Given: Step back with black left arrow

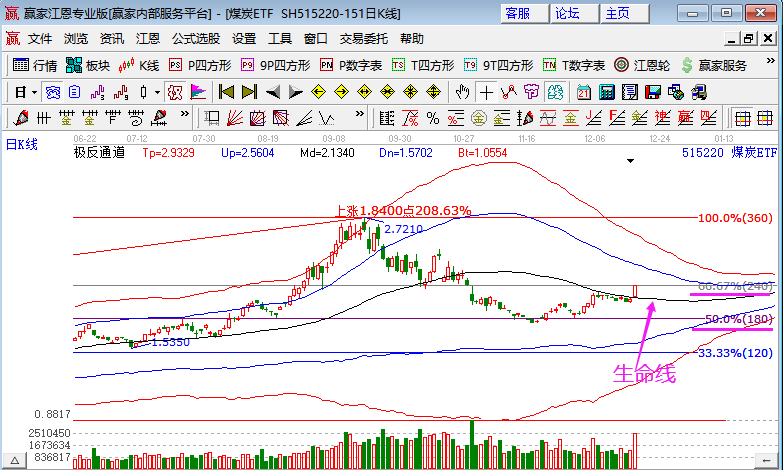Looking at the screenshot, I should pyautogui.click(x=273, y=92).
